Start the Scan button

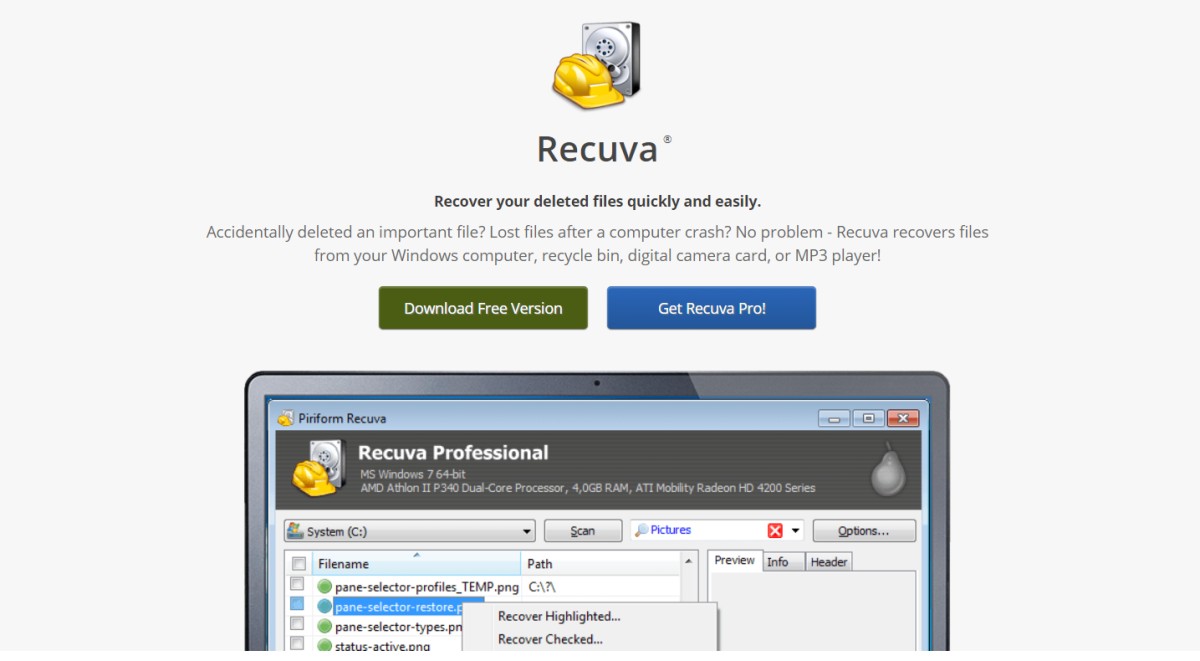tap(582, 531)
